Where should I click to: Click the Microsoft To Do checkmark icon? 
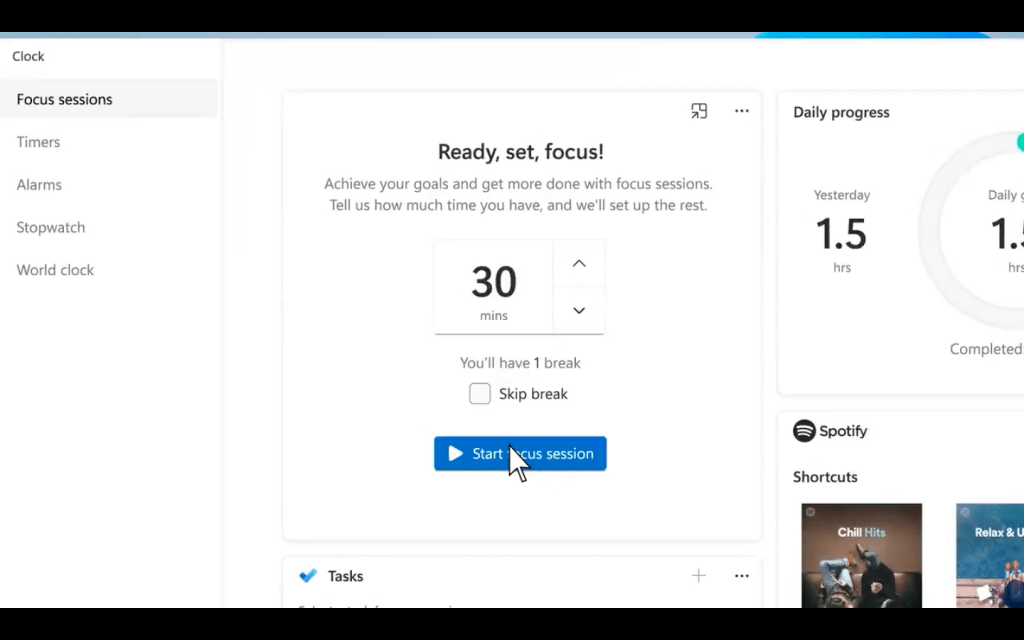[308, 575]
